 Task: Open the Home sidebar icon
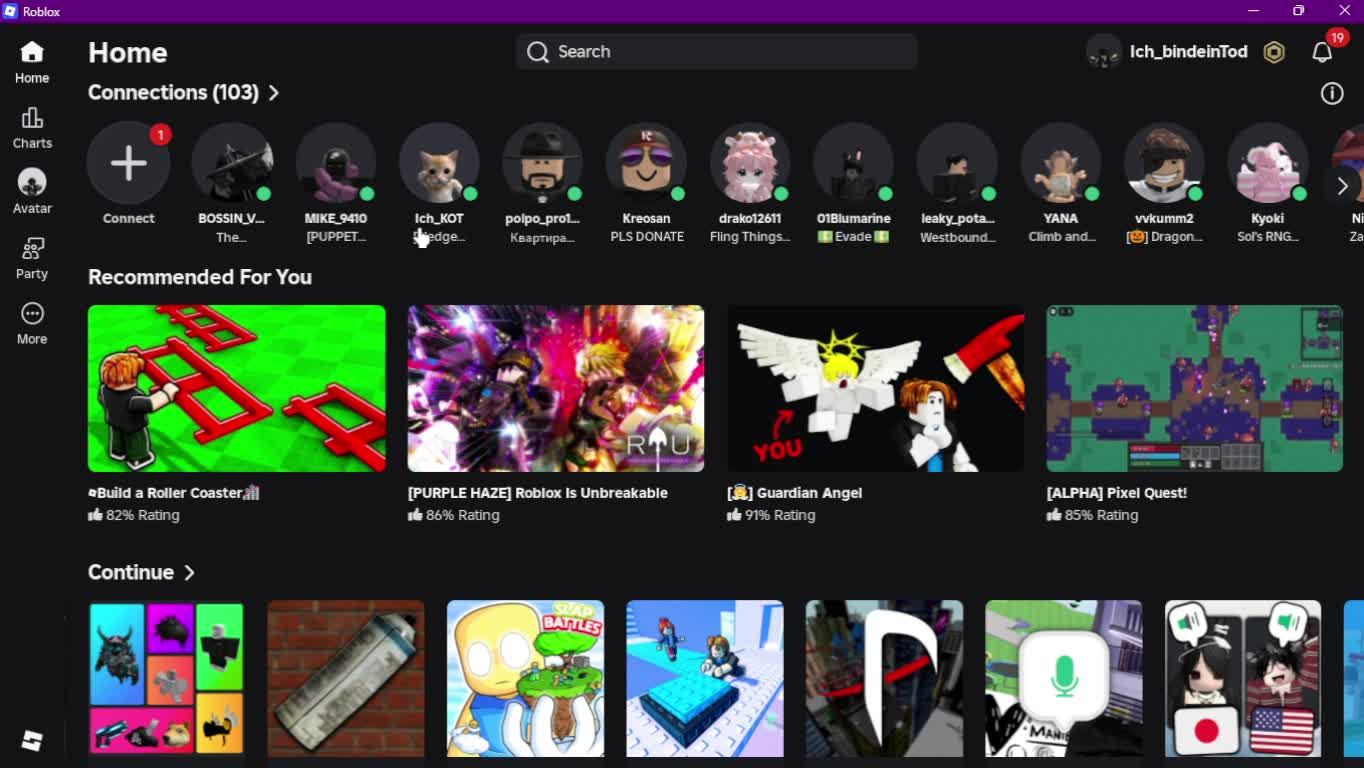click(32, 52)
